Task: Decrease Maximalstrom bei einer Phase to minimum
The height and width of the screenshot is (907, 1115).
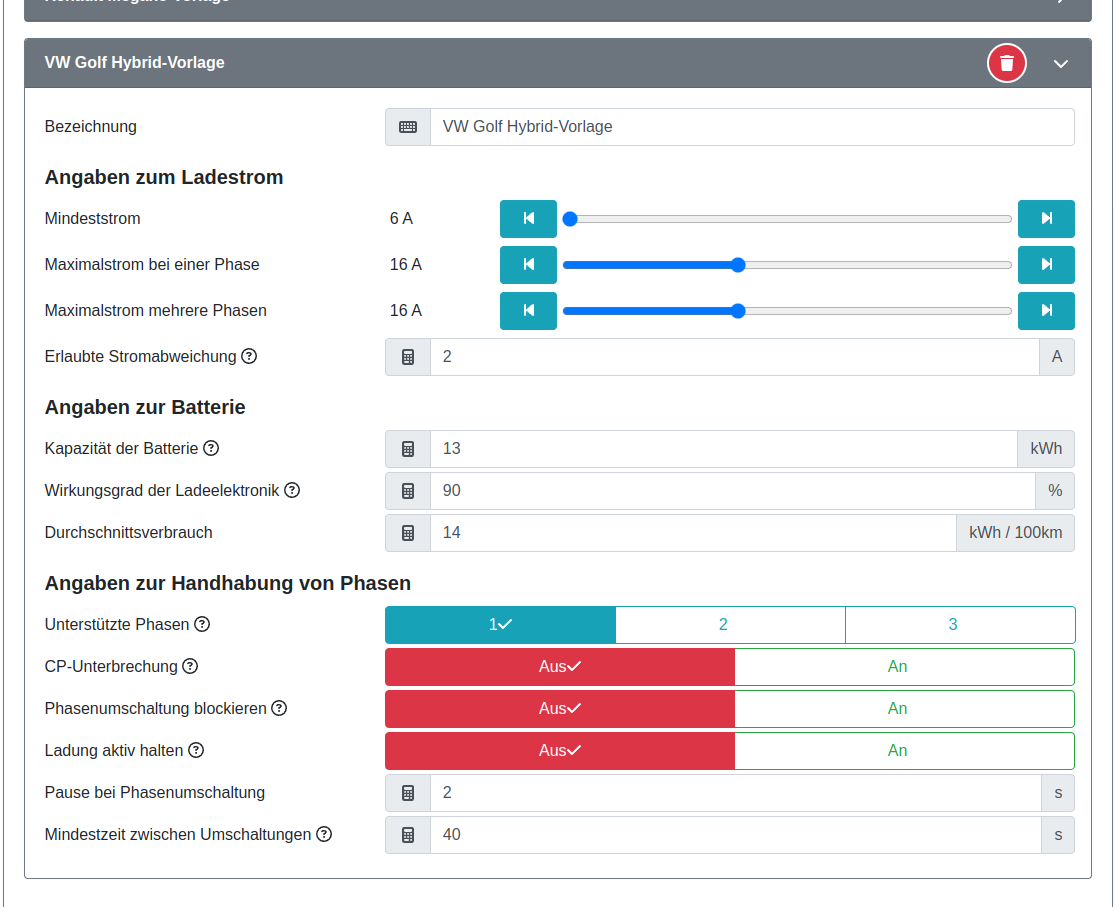Action: coord(528,265)
